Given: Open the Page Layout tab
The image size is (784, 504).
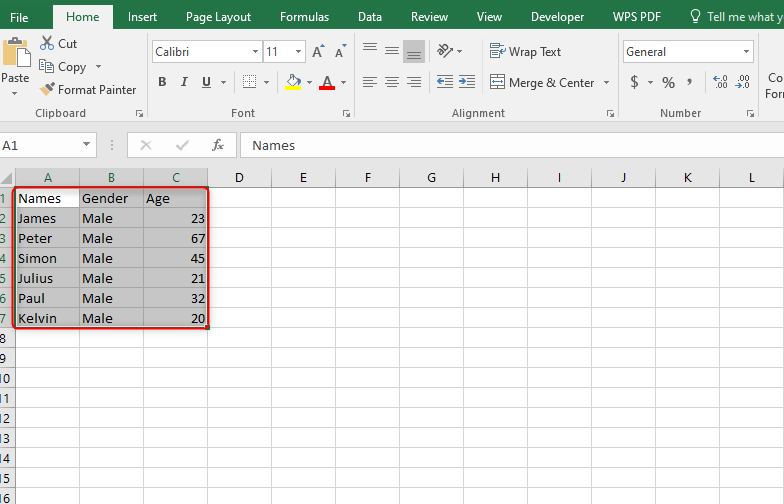Looking at the screenshot, I should [218, 17].
